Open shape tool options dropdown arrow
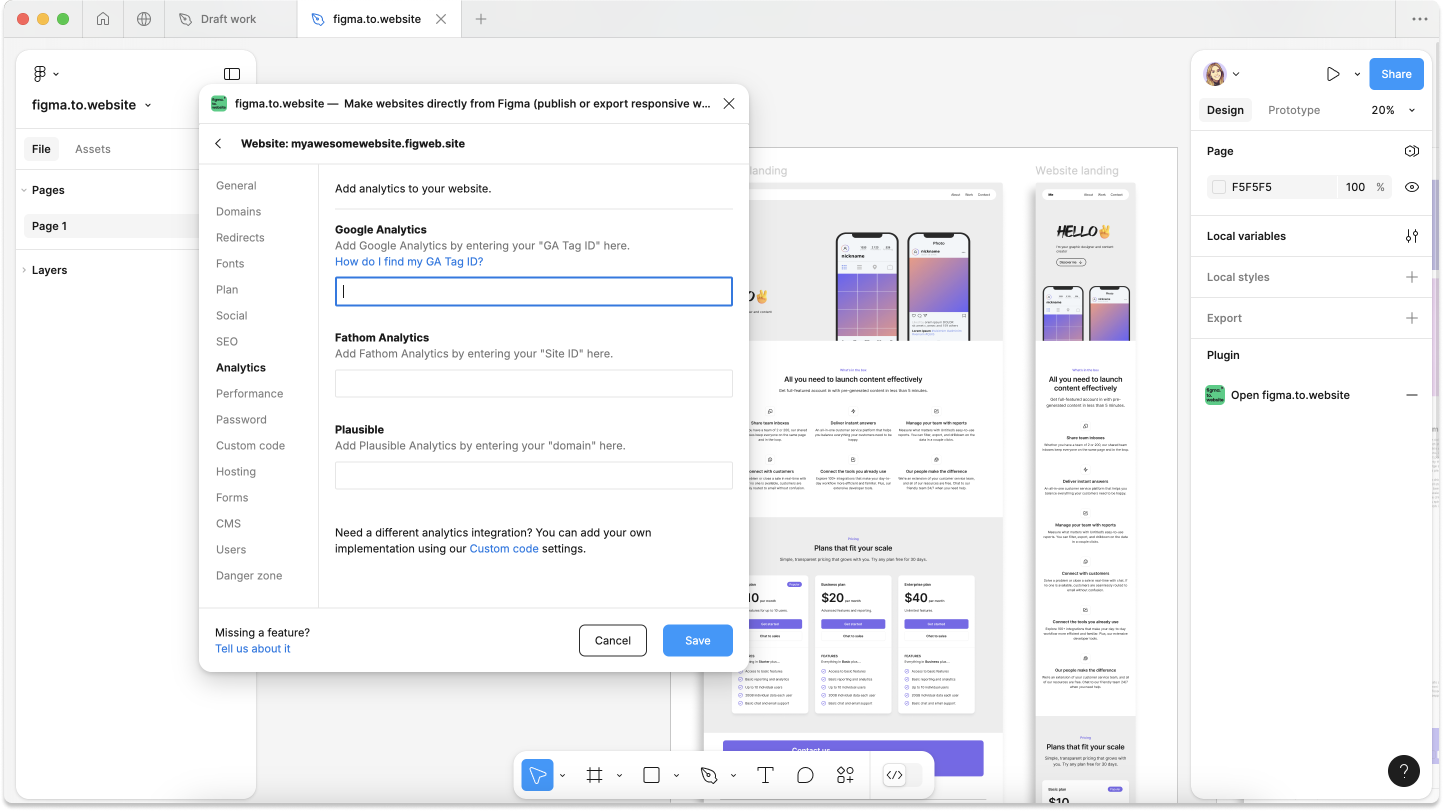This screenshot has height=811, width=1443. click(x=676, y=775)
